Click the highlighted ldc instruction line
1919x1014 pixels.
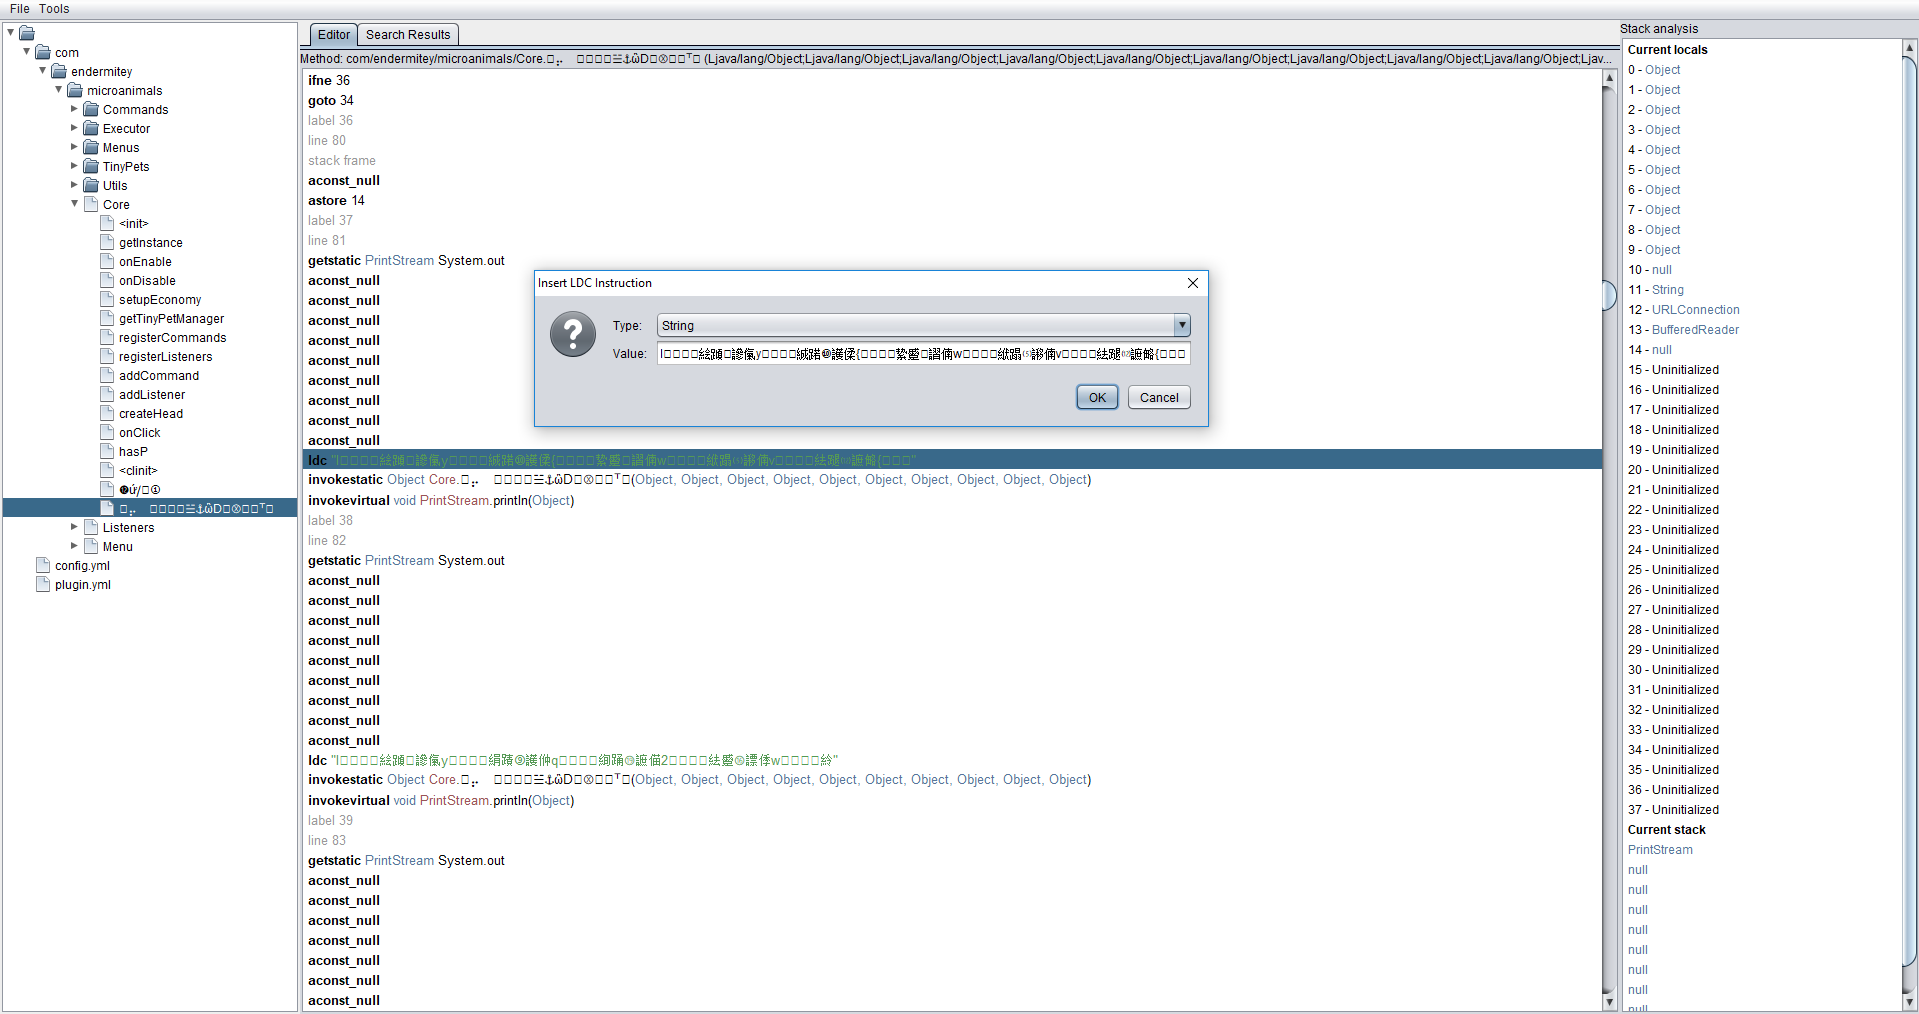click(x=952, y=460)
